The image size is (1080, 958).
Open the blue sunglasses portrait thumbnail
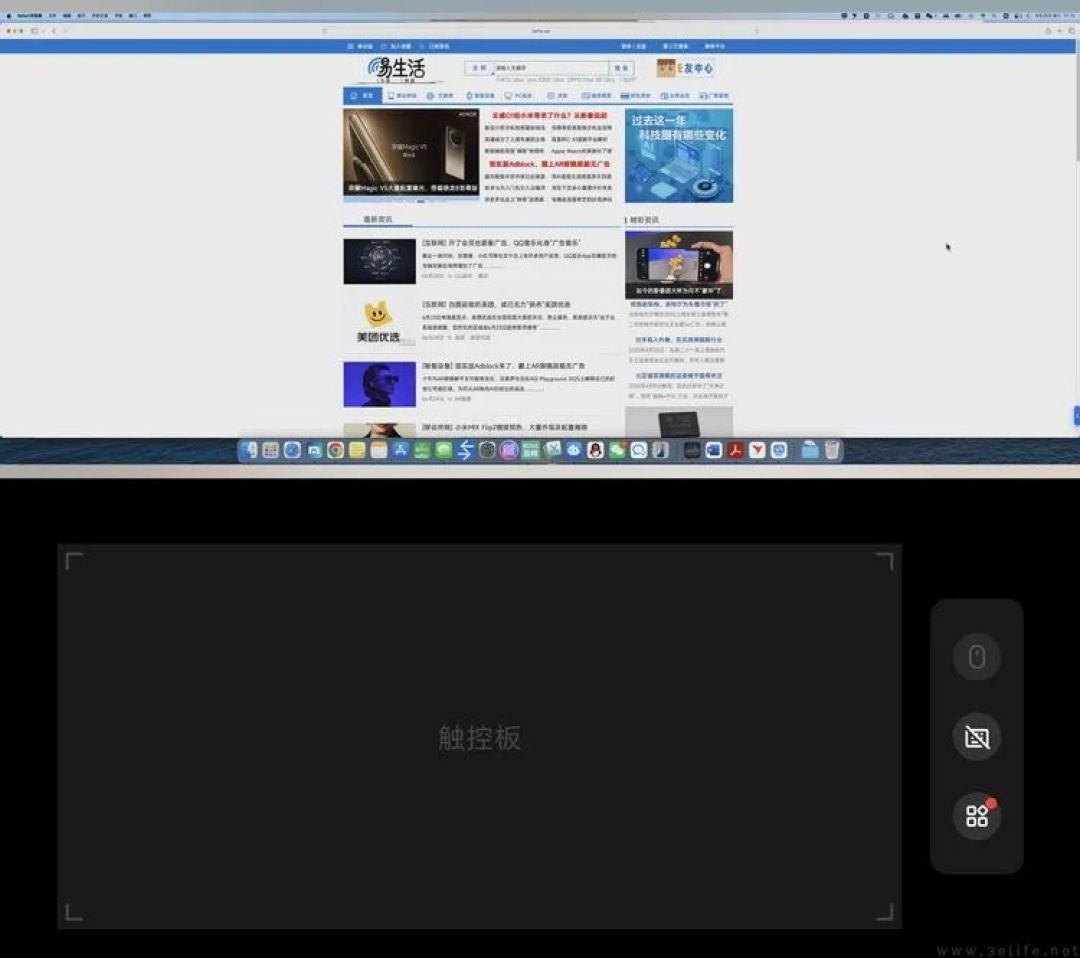pos(380,384)
